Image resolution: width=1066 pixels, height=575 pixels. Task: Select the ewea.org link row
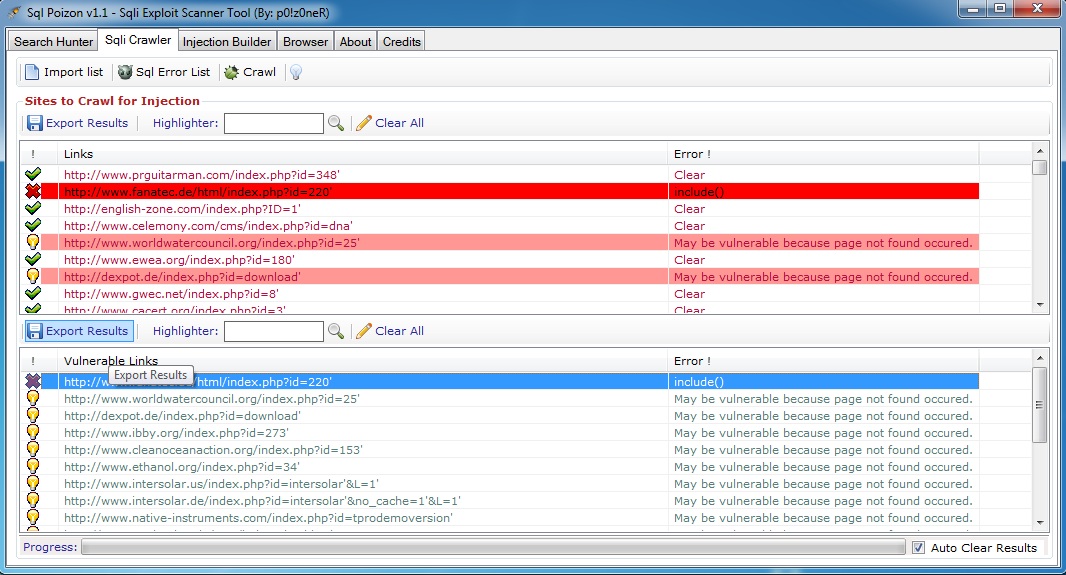179,260
